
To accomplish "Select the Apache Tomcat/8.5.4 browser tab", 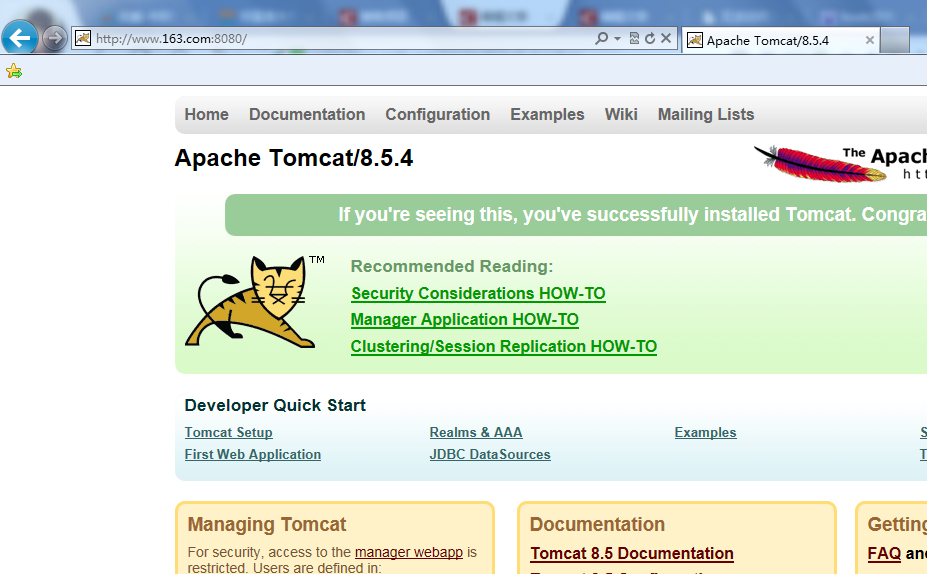I will [x=780, y=40].
